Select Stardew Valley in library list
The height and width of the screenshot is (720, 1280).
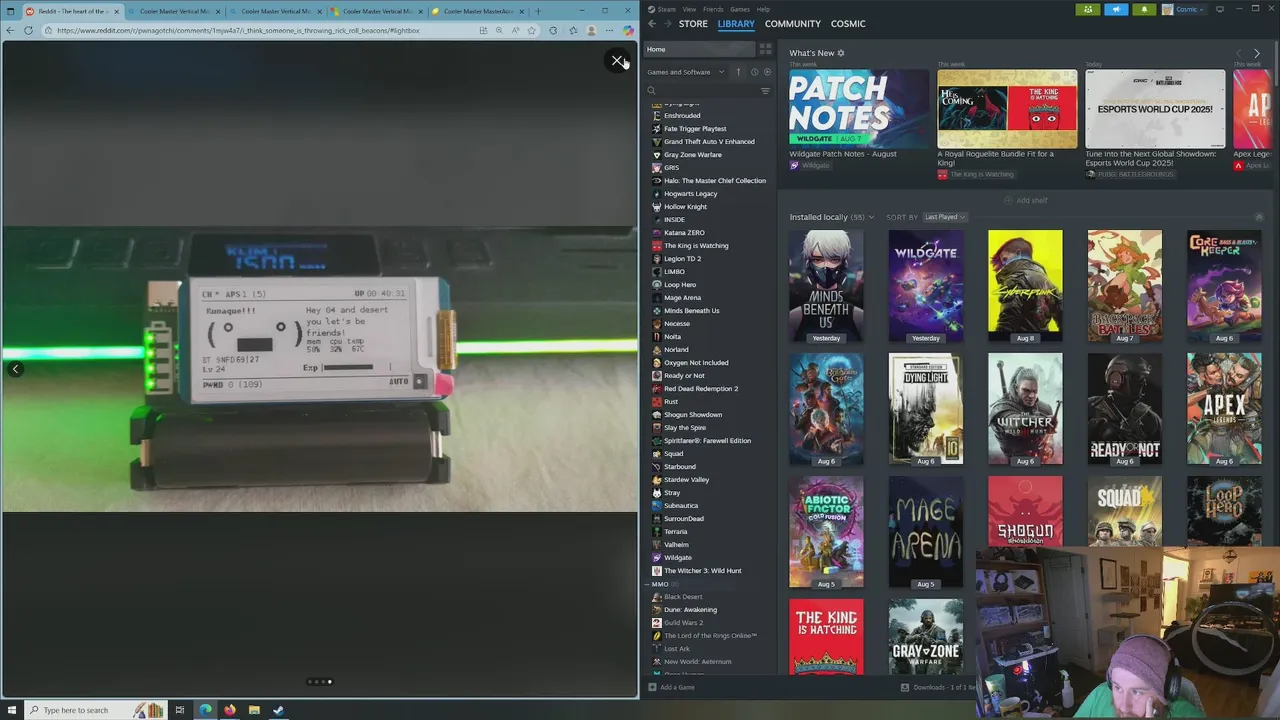(x=686, y=480)
